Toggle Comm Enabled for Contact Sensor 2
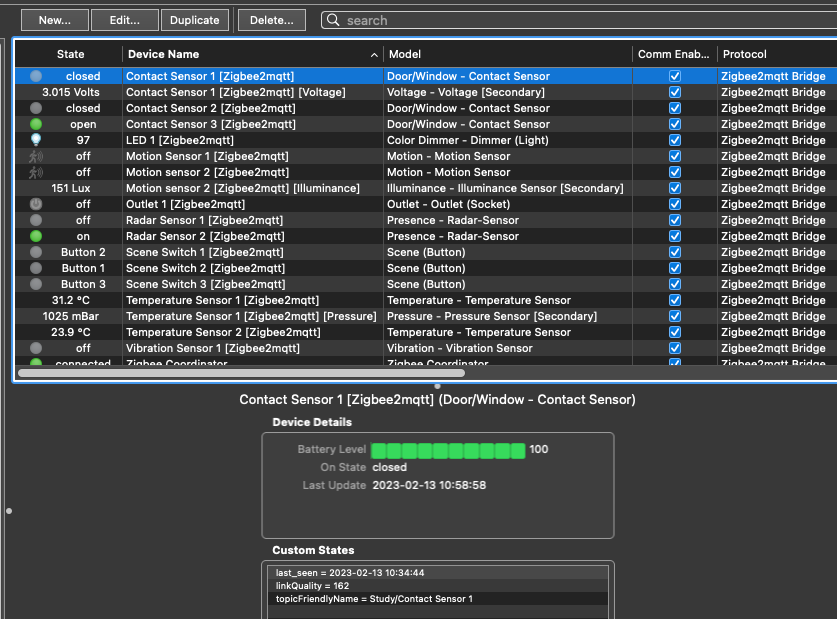This screenshot has width=837, height=619. 675,108
